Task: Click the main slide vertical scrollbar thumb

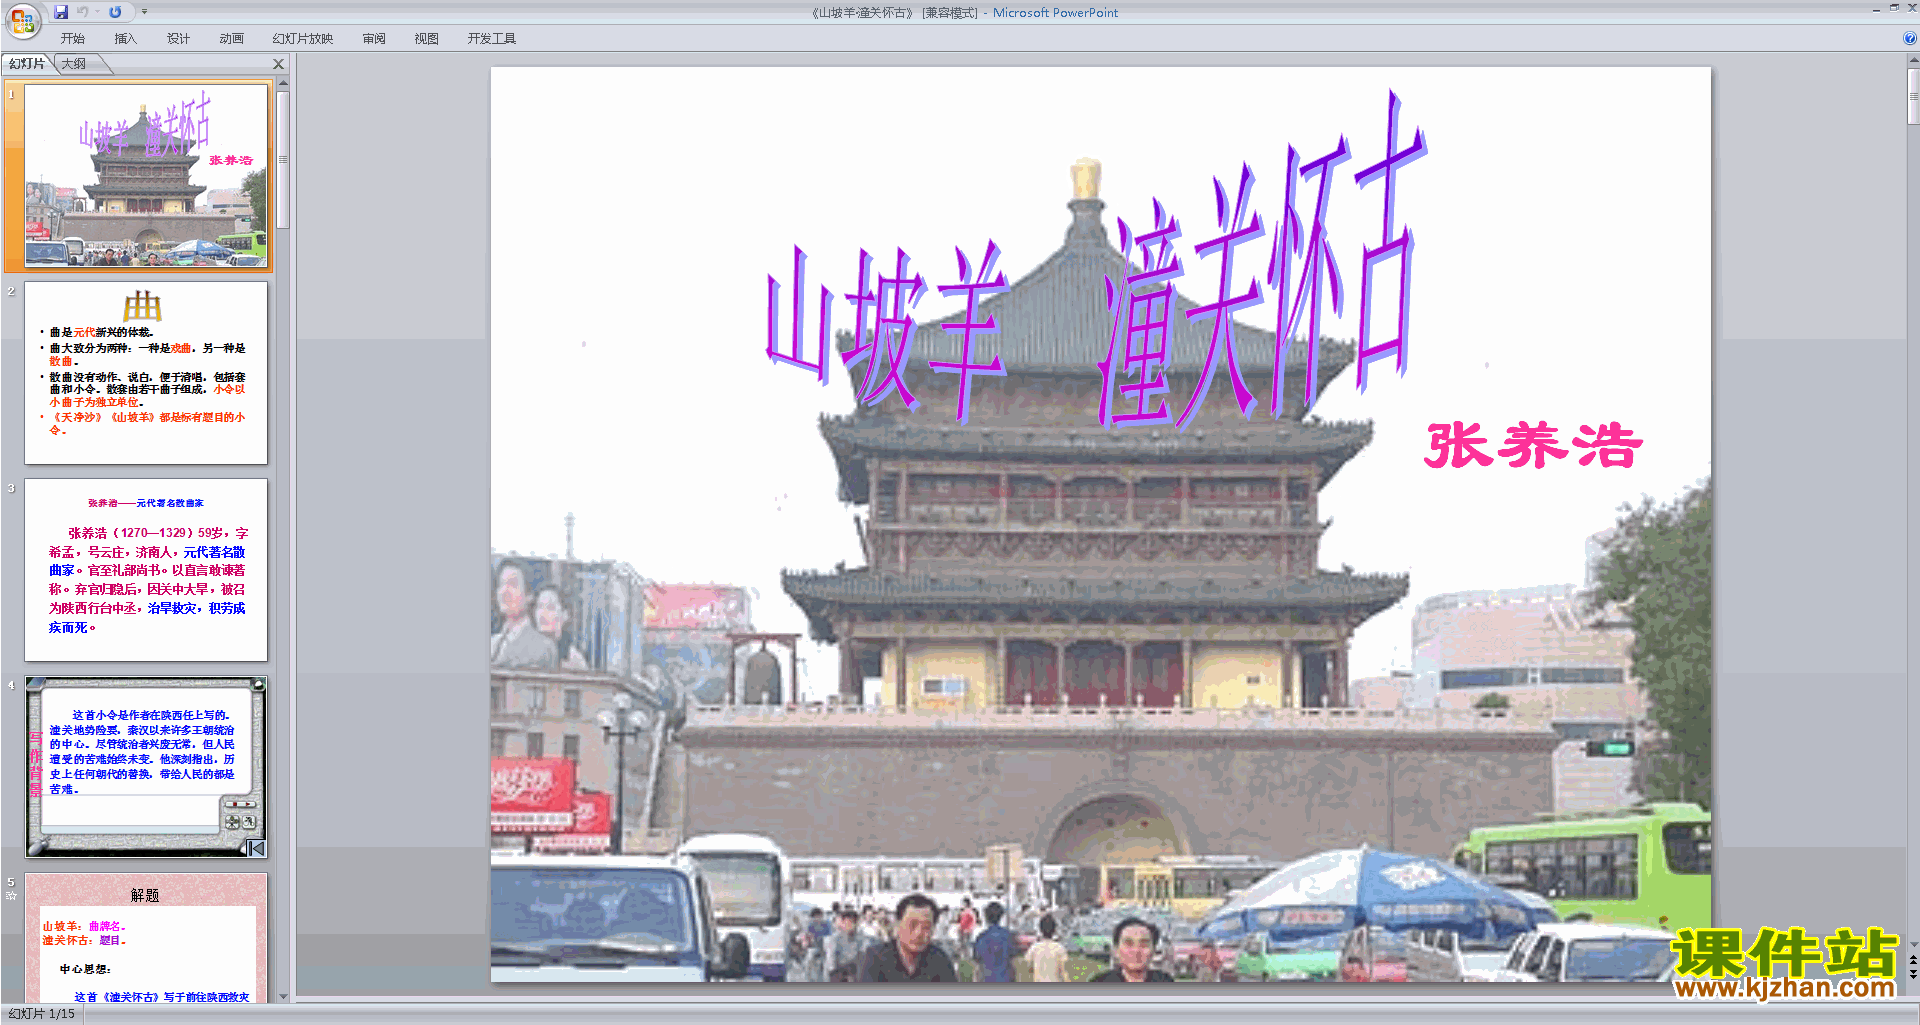Action: coord(1913,96)
